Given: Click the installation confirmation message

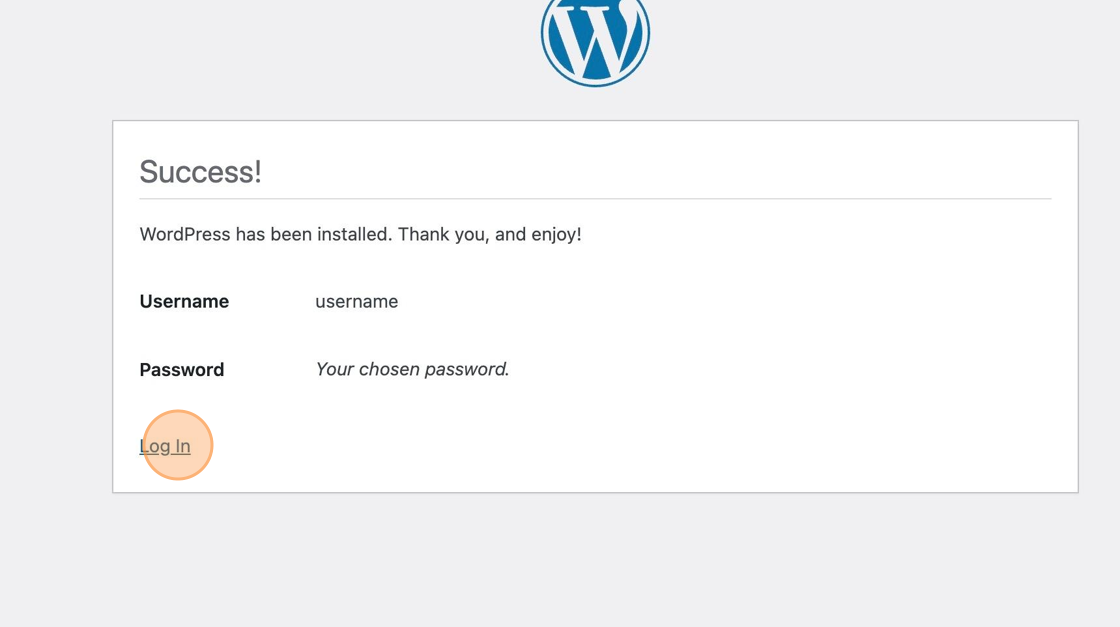Looking at the screenshot, I should pyautogui.click(x=361, y=234).
